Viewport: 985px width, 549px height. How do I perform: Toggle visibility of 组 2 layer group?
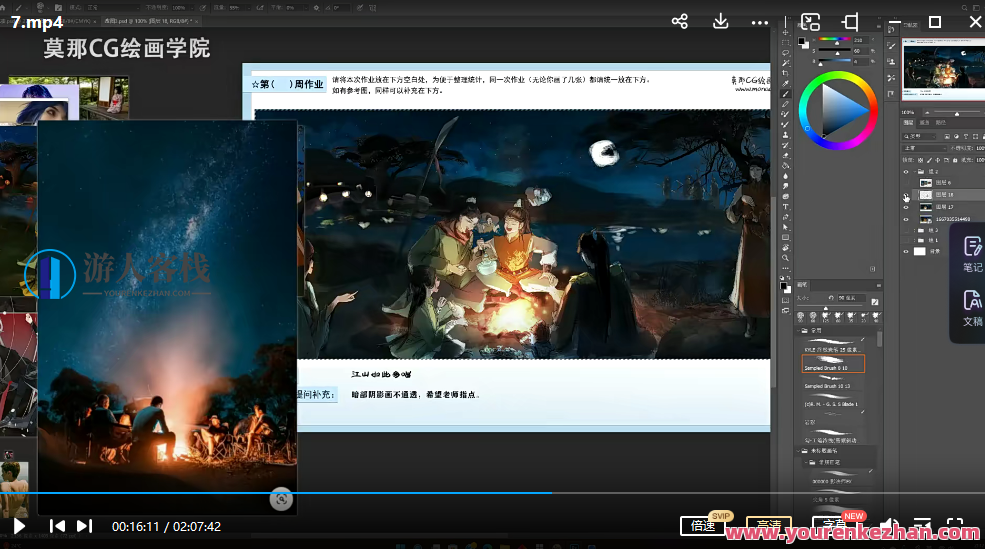[x=906, y=171]
